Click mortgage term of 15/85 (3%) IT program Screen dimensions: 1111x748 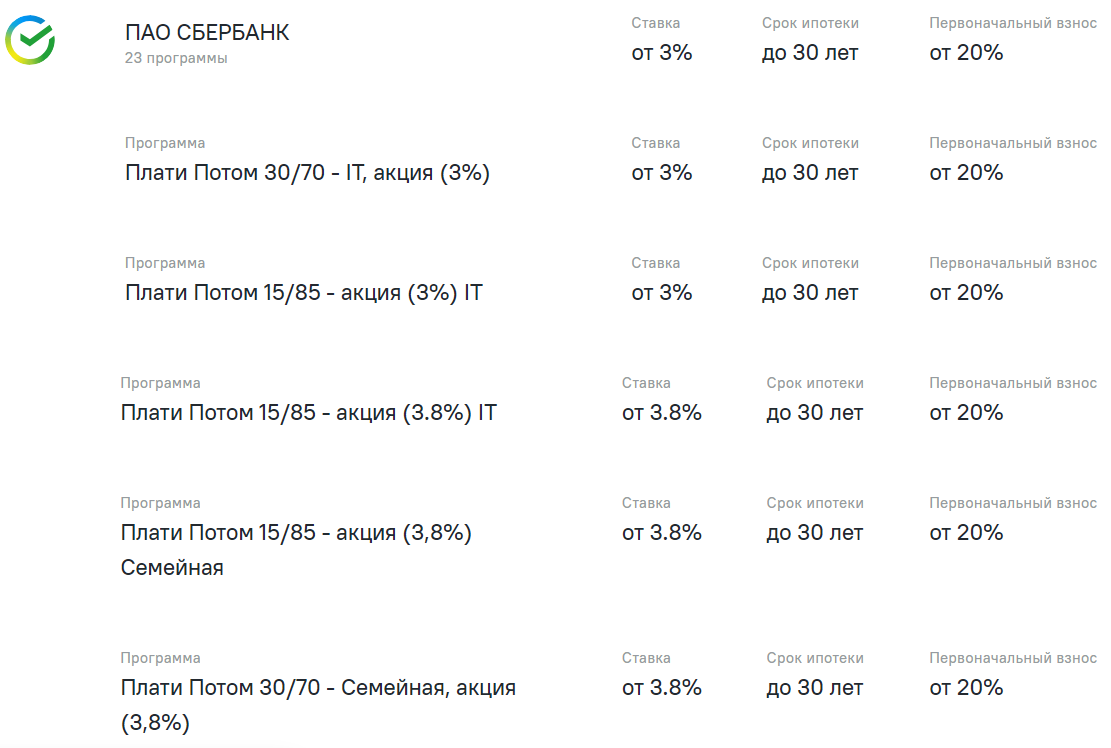point(810,293)
